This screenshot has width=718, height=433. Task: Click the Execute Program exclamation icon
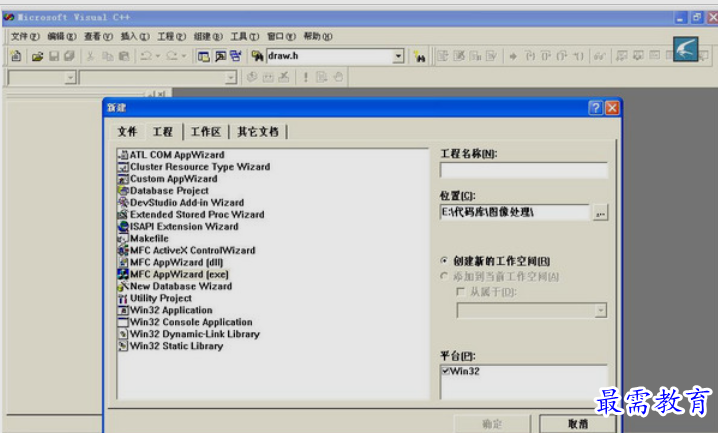(305, 77)
